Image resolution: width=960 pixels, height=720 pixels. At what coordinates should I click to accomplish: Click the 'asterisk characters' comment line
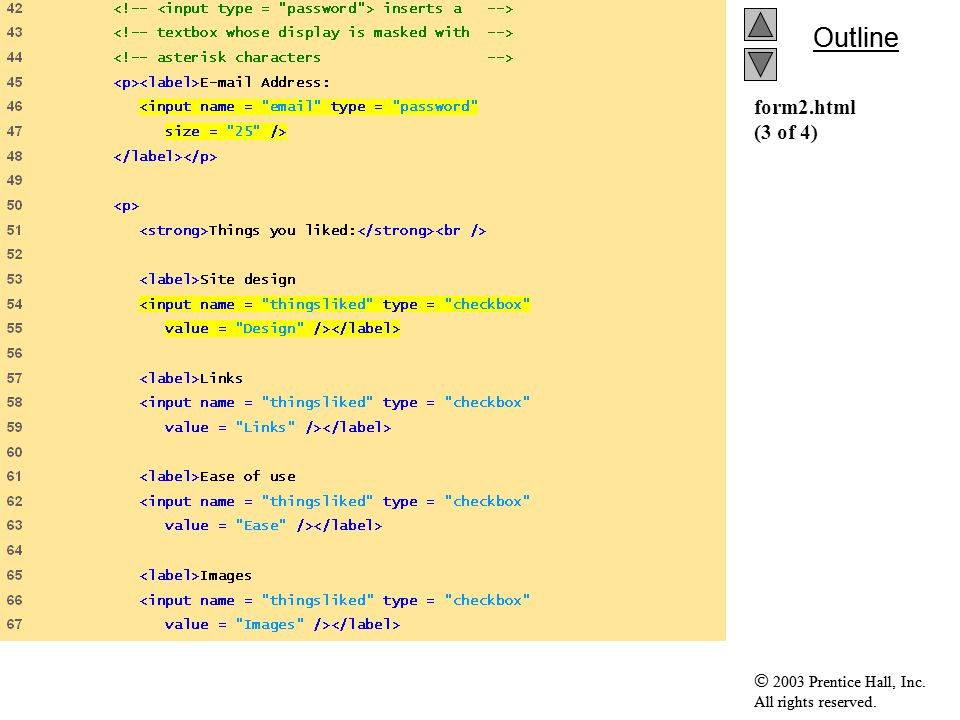coord(313,58)
